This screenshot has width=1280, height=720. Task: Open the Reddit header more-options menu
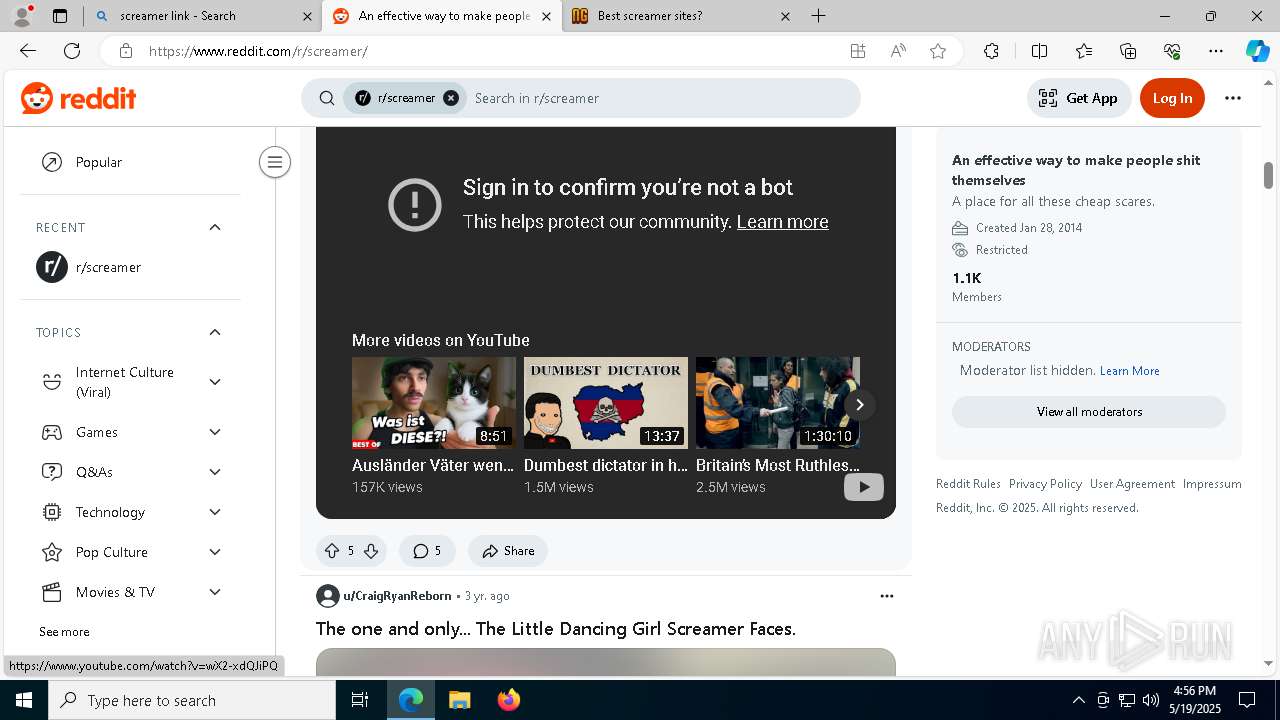coord(1233,98)
